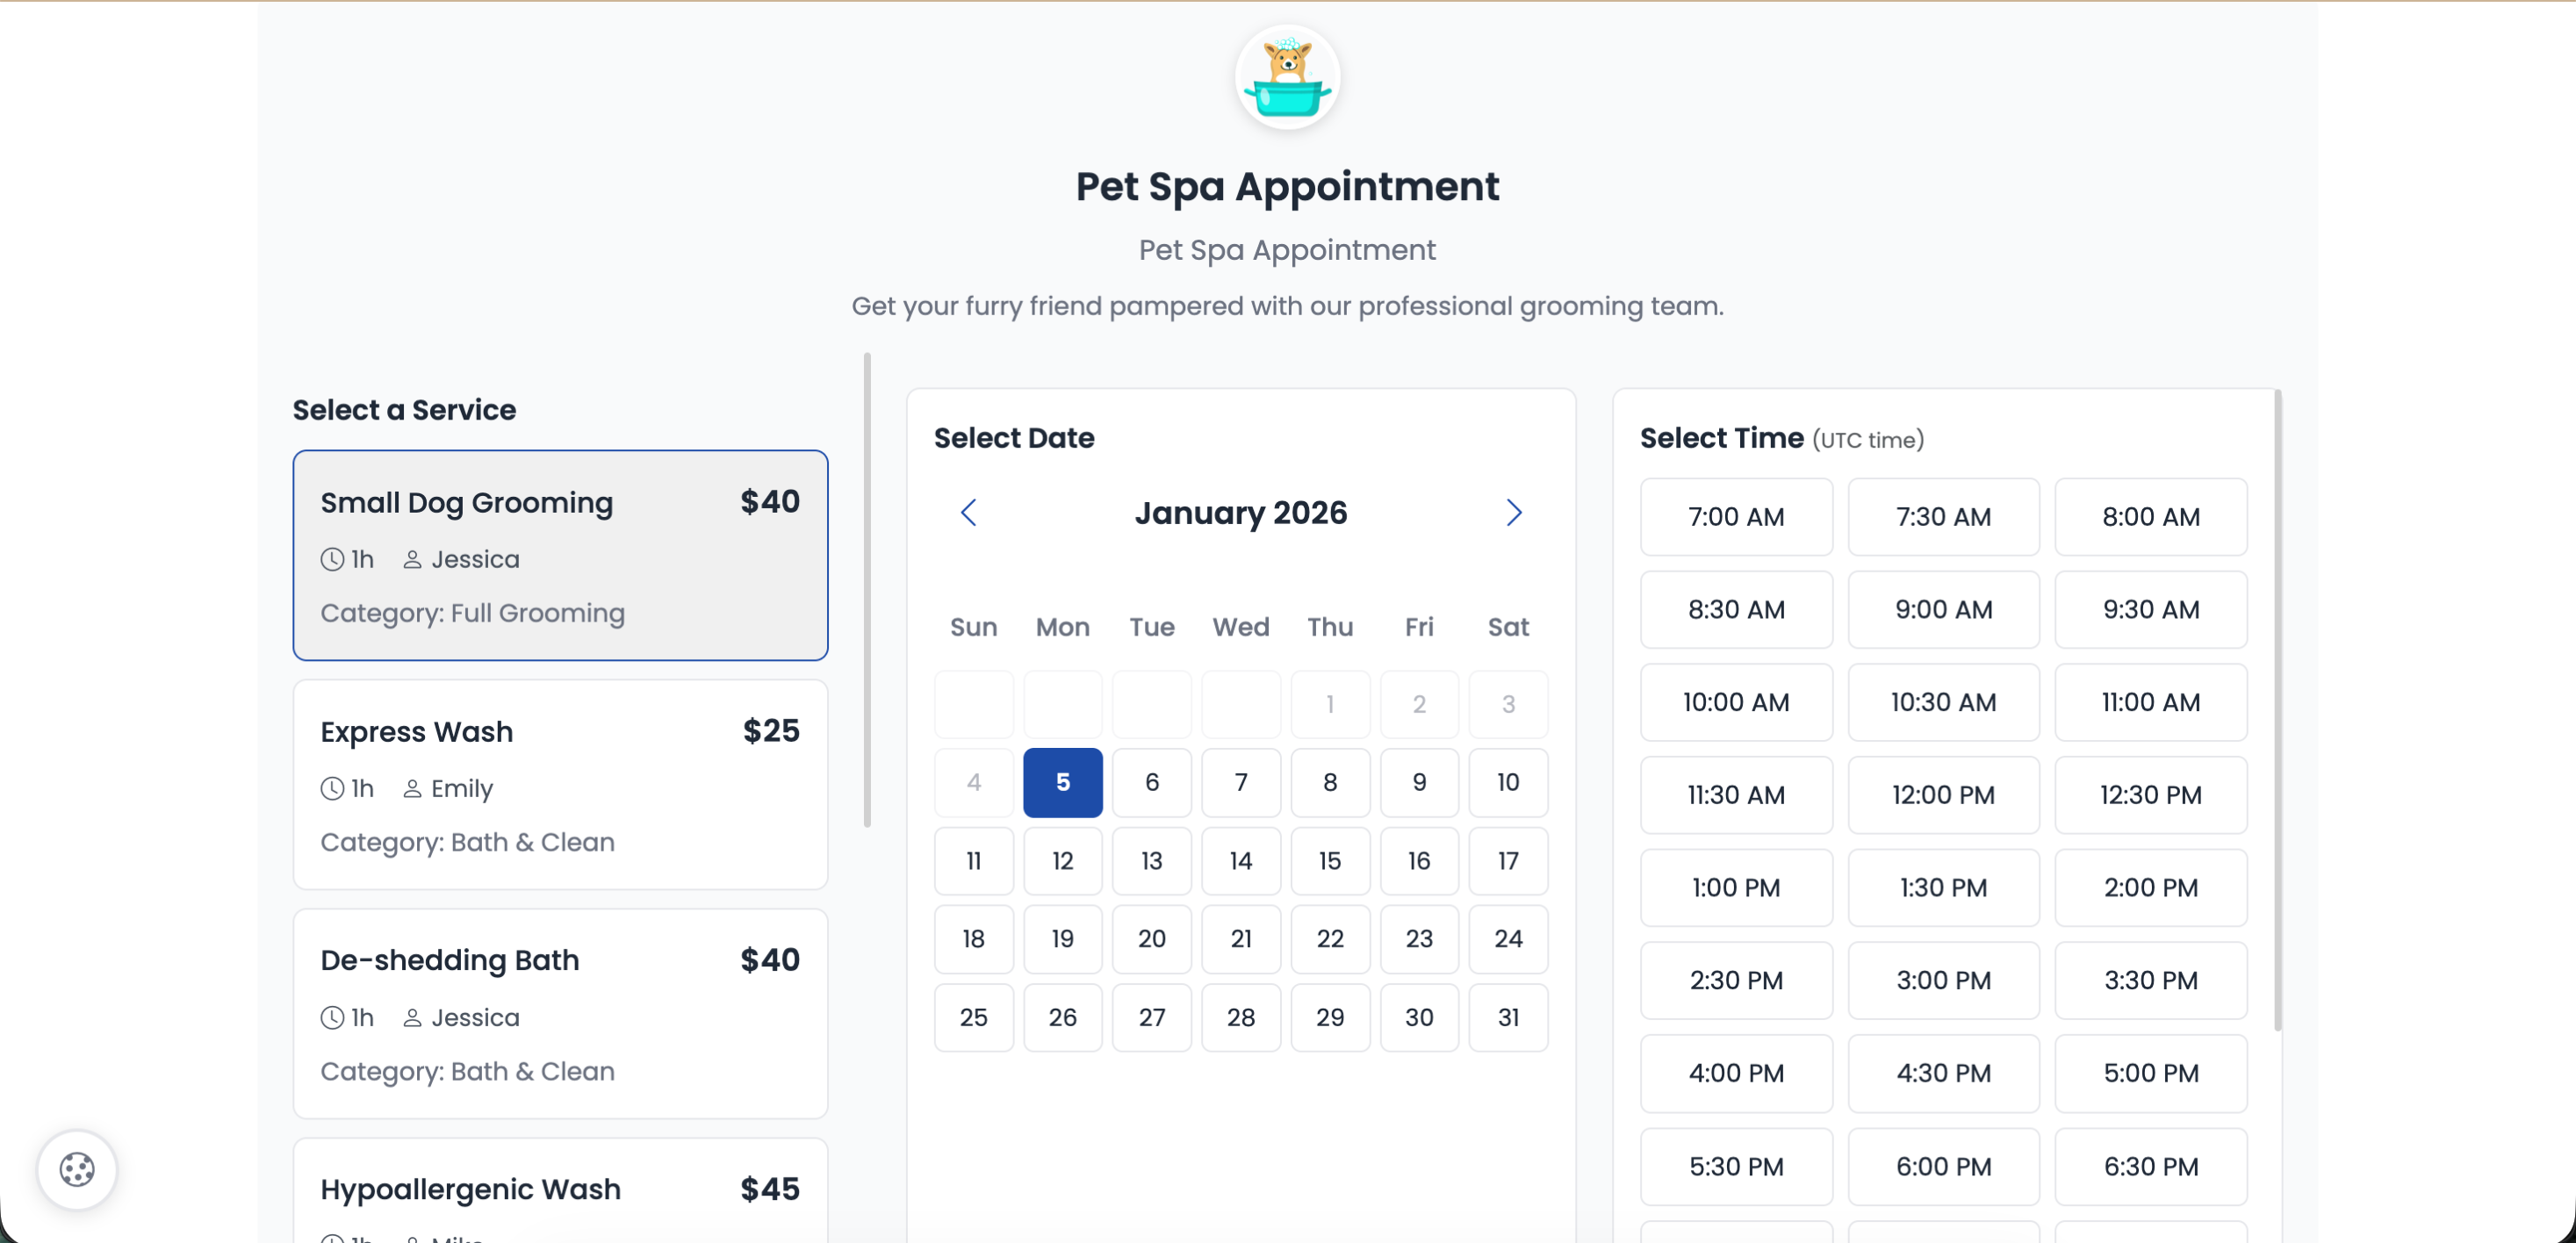Image resolution: width=2576 pixels, height=1243 pixels.
Task: Pick January 15 on the calendar
Action: point(1330,861)
